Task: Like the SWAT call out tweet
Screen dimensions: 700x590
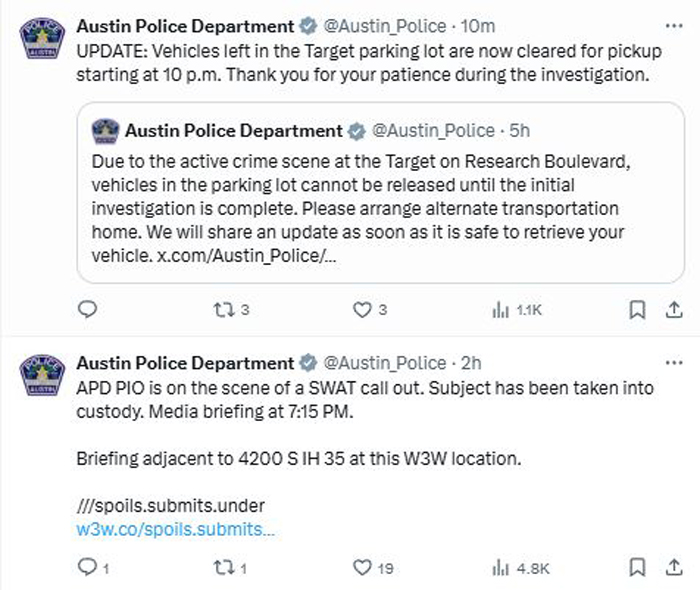Action: [373, 568]
